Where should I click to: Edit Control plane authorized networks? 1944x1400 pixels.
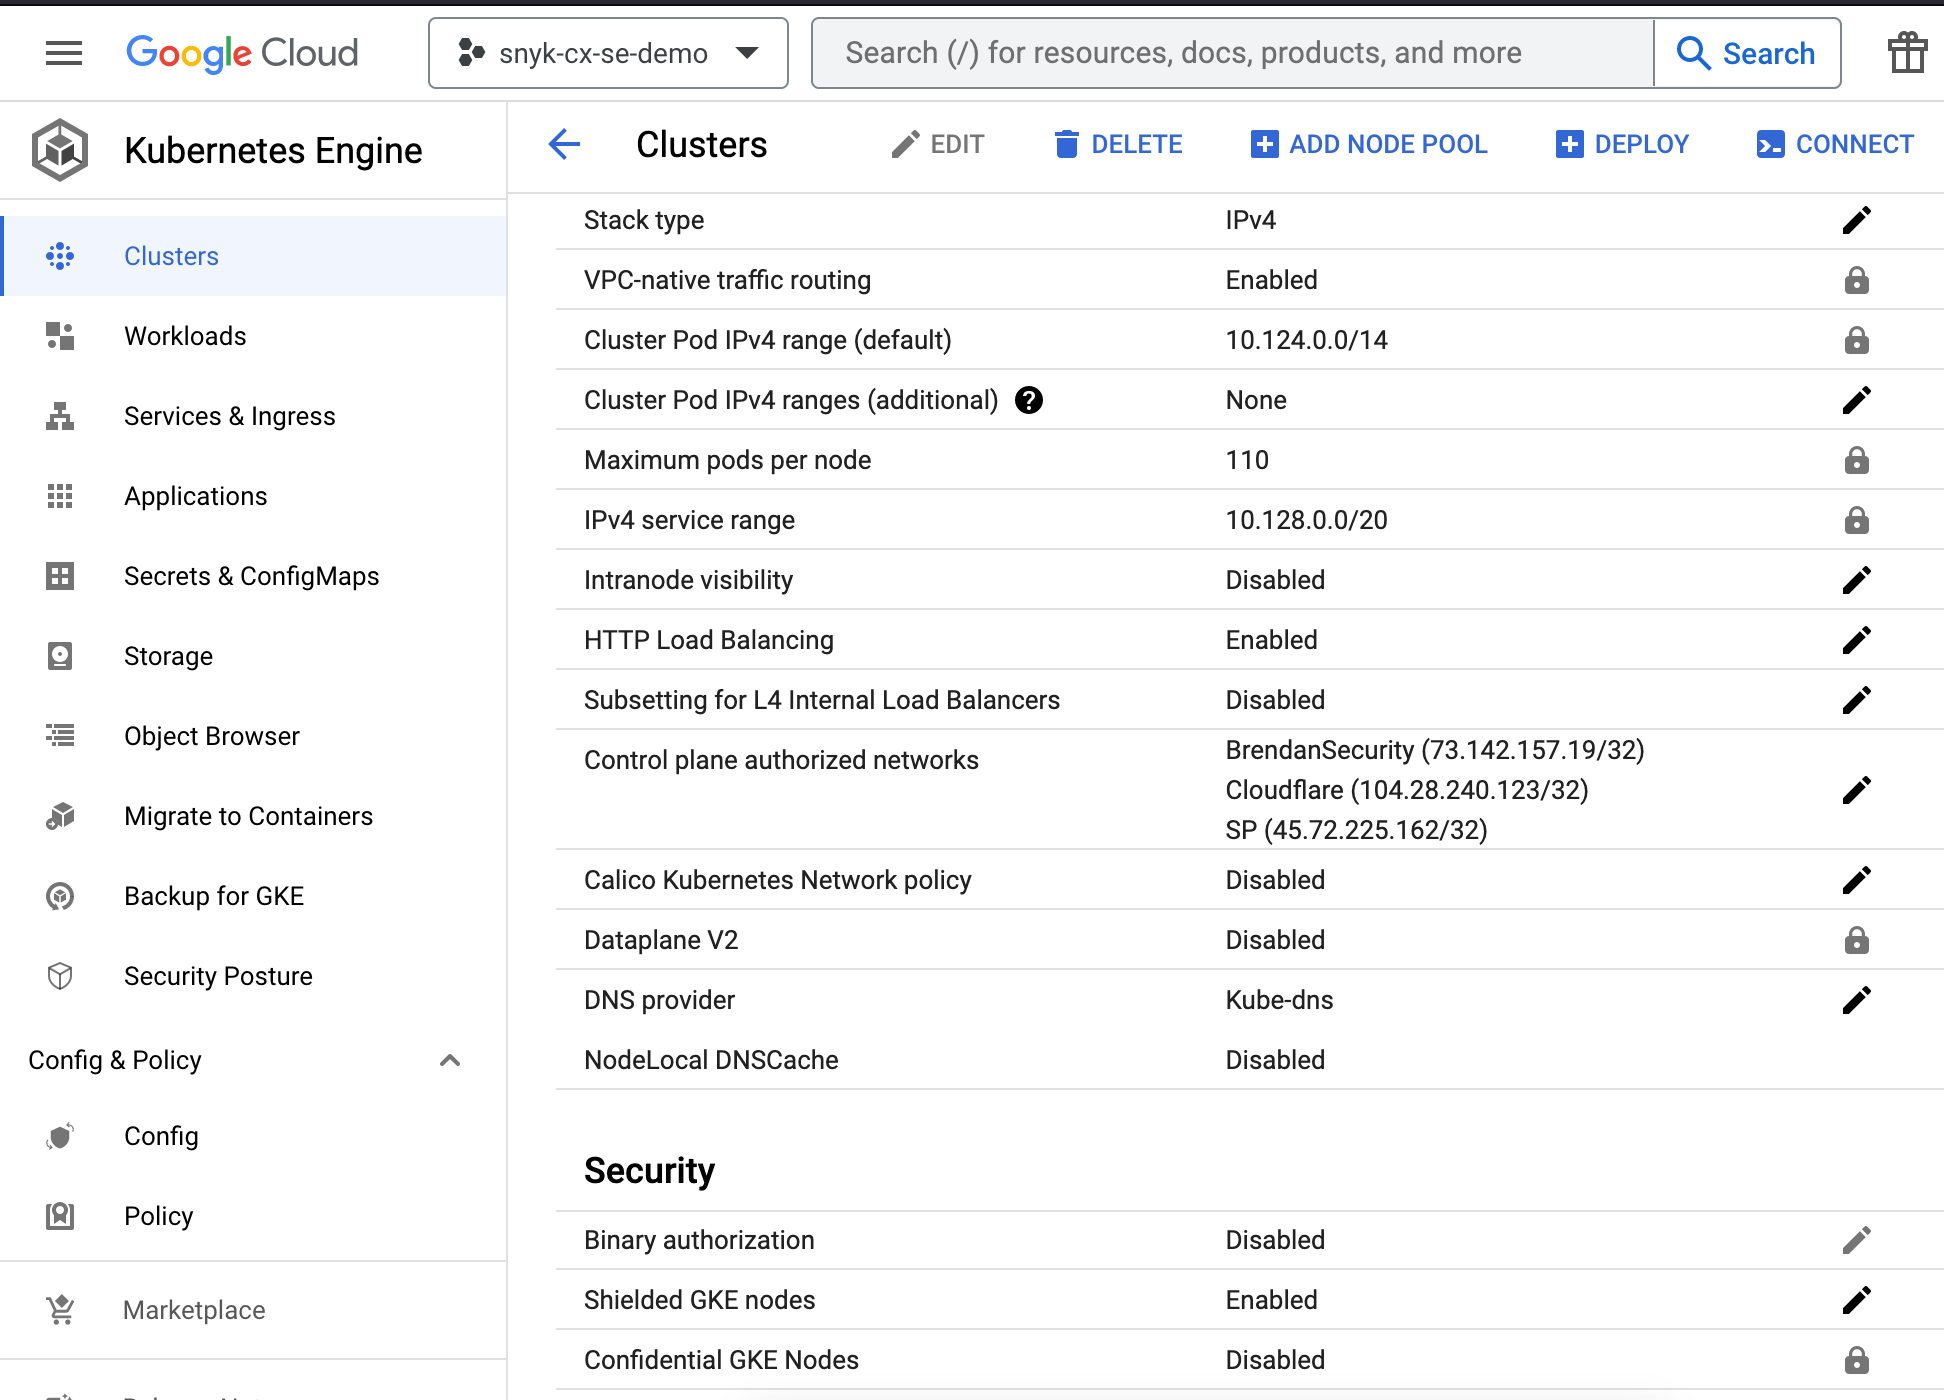click(x=1856, y=790)
